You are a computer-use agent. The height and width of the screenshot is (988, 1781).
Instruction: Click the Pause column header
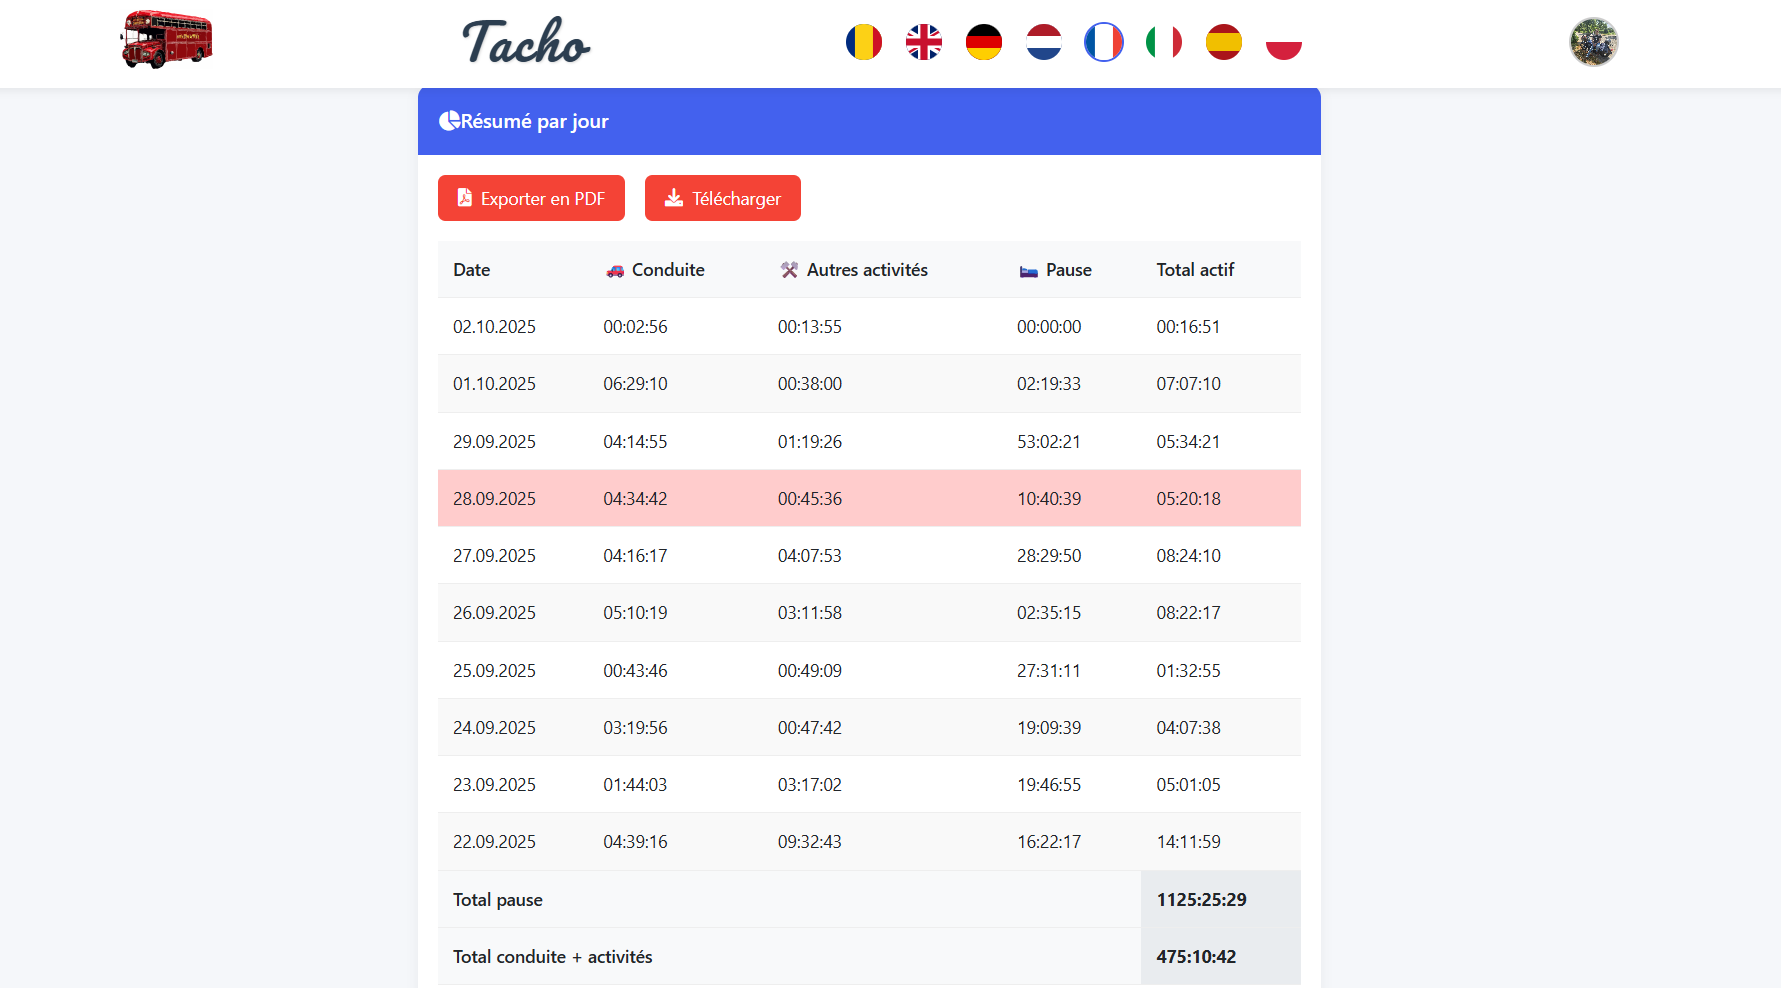coord(1067,270)
